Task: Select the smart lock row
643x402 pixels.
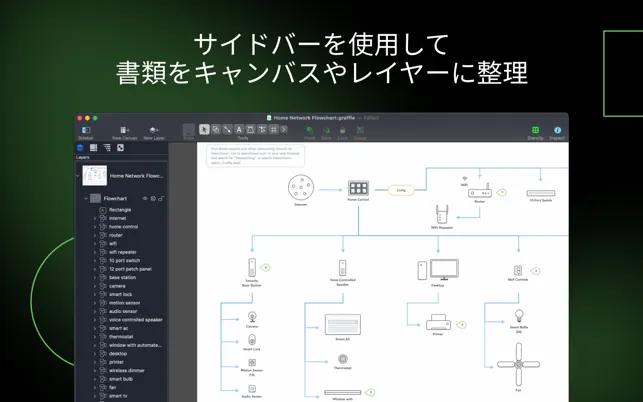Action: [121, 295]
